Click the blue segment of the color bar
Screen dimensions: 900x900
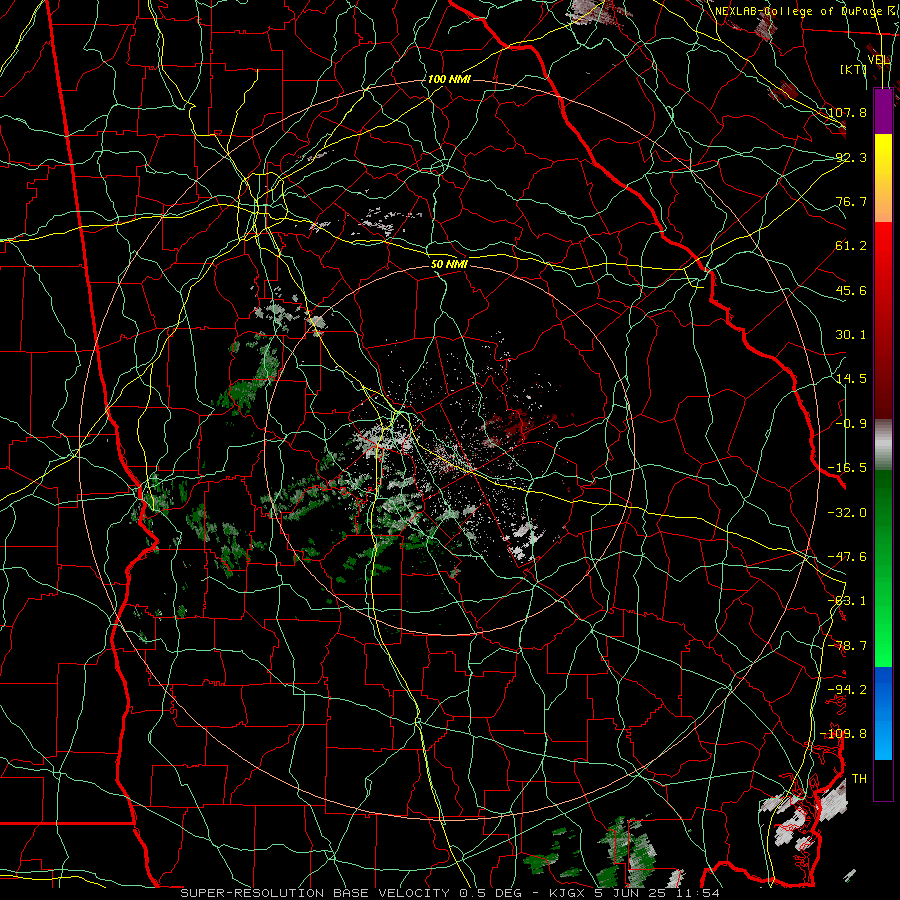(x=883, y=713)
